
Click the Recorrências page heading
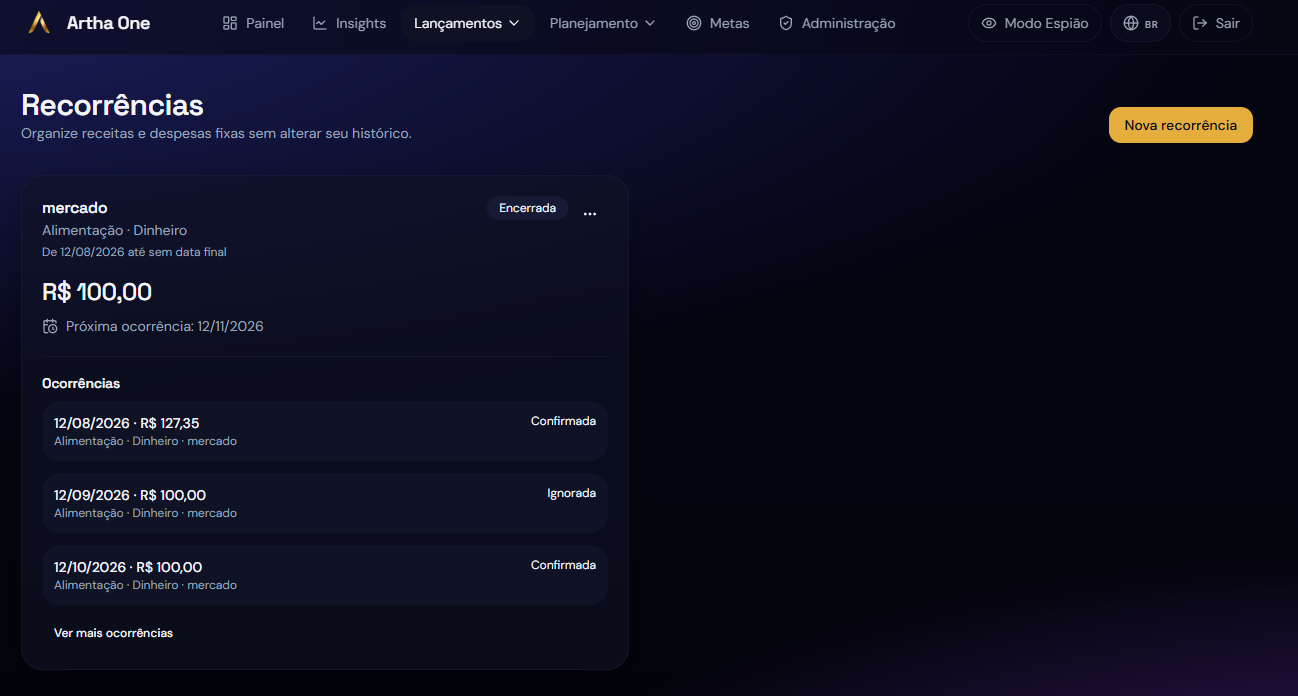click(x=112, y=105)
